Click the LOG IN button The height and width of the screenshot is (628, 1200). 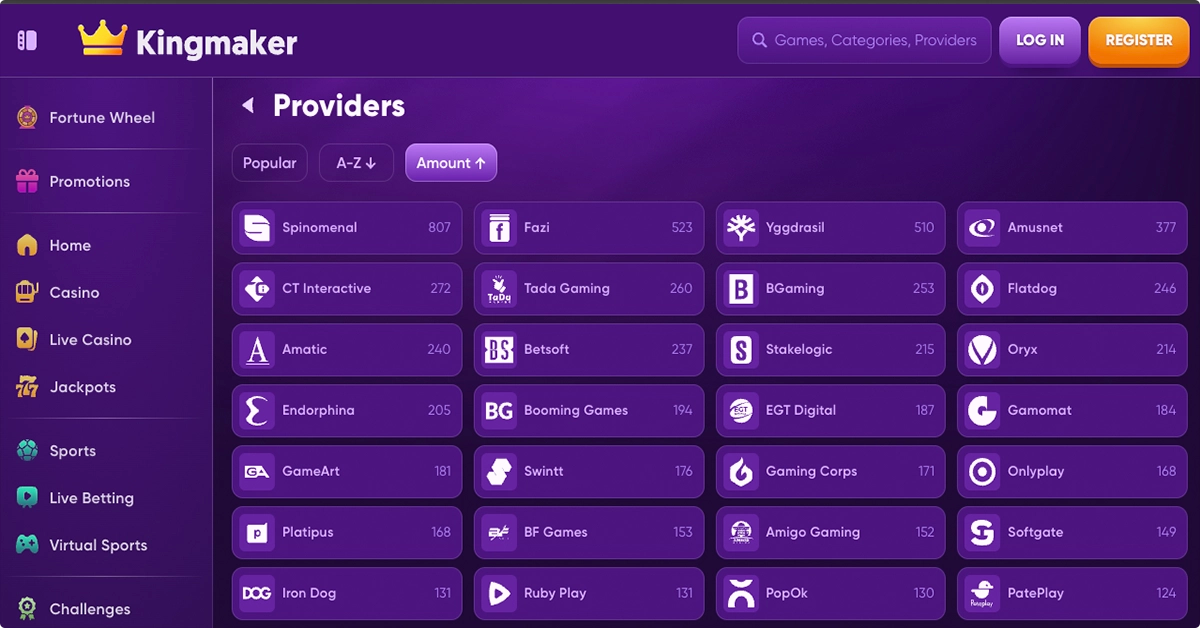click(1040, 41)
